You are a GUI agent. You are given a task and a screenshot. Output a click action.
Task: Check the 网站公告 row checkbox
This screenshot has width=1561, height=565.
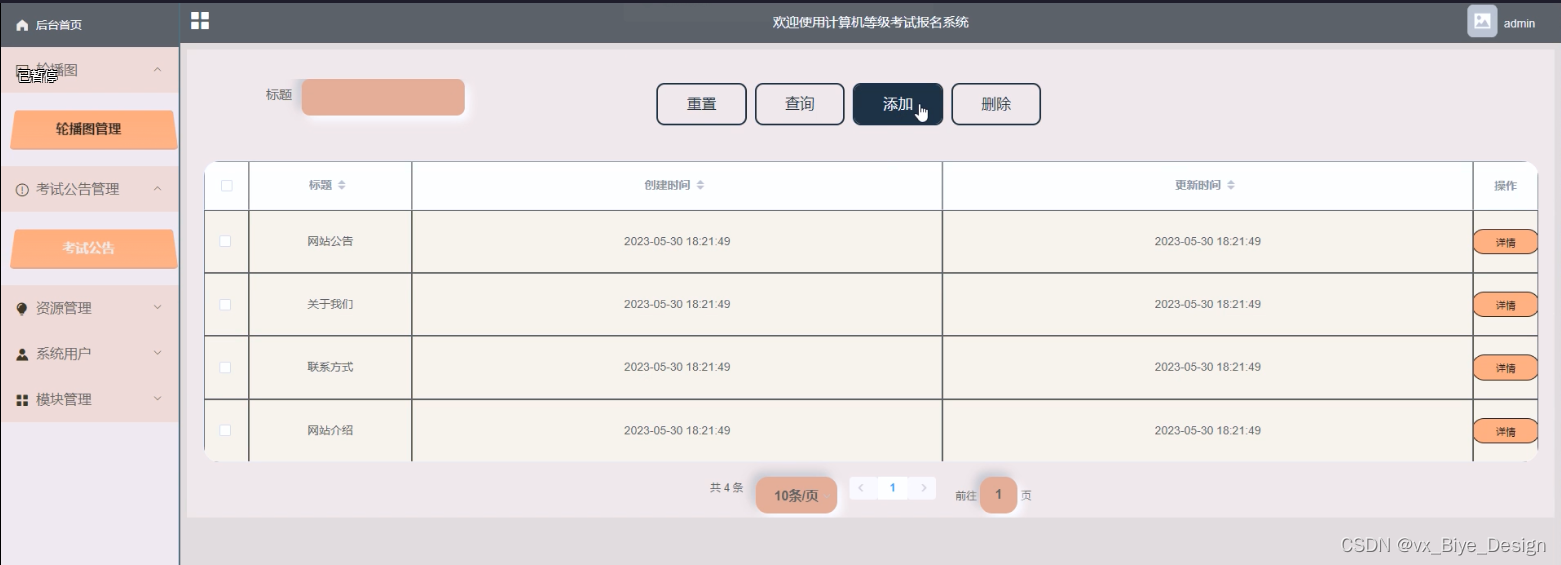[225, 241]
